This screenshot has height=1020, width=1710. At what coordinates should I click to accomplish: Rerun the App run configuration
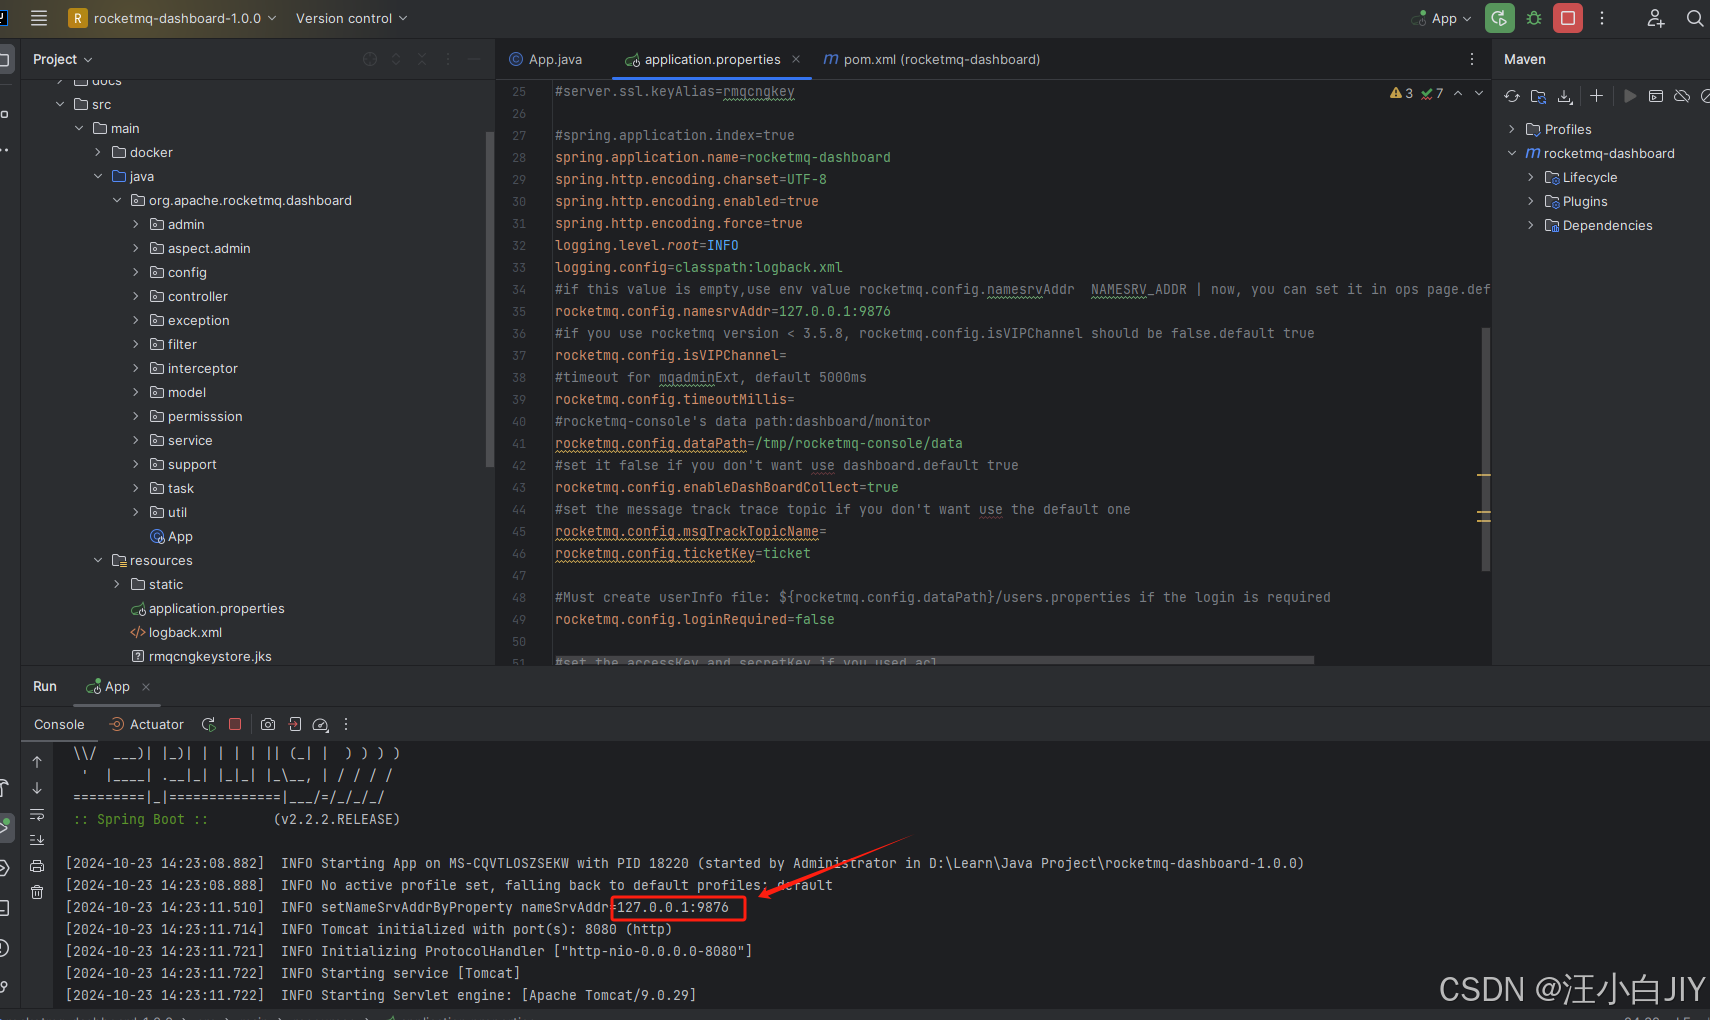208,724
